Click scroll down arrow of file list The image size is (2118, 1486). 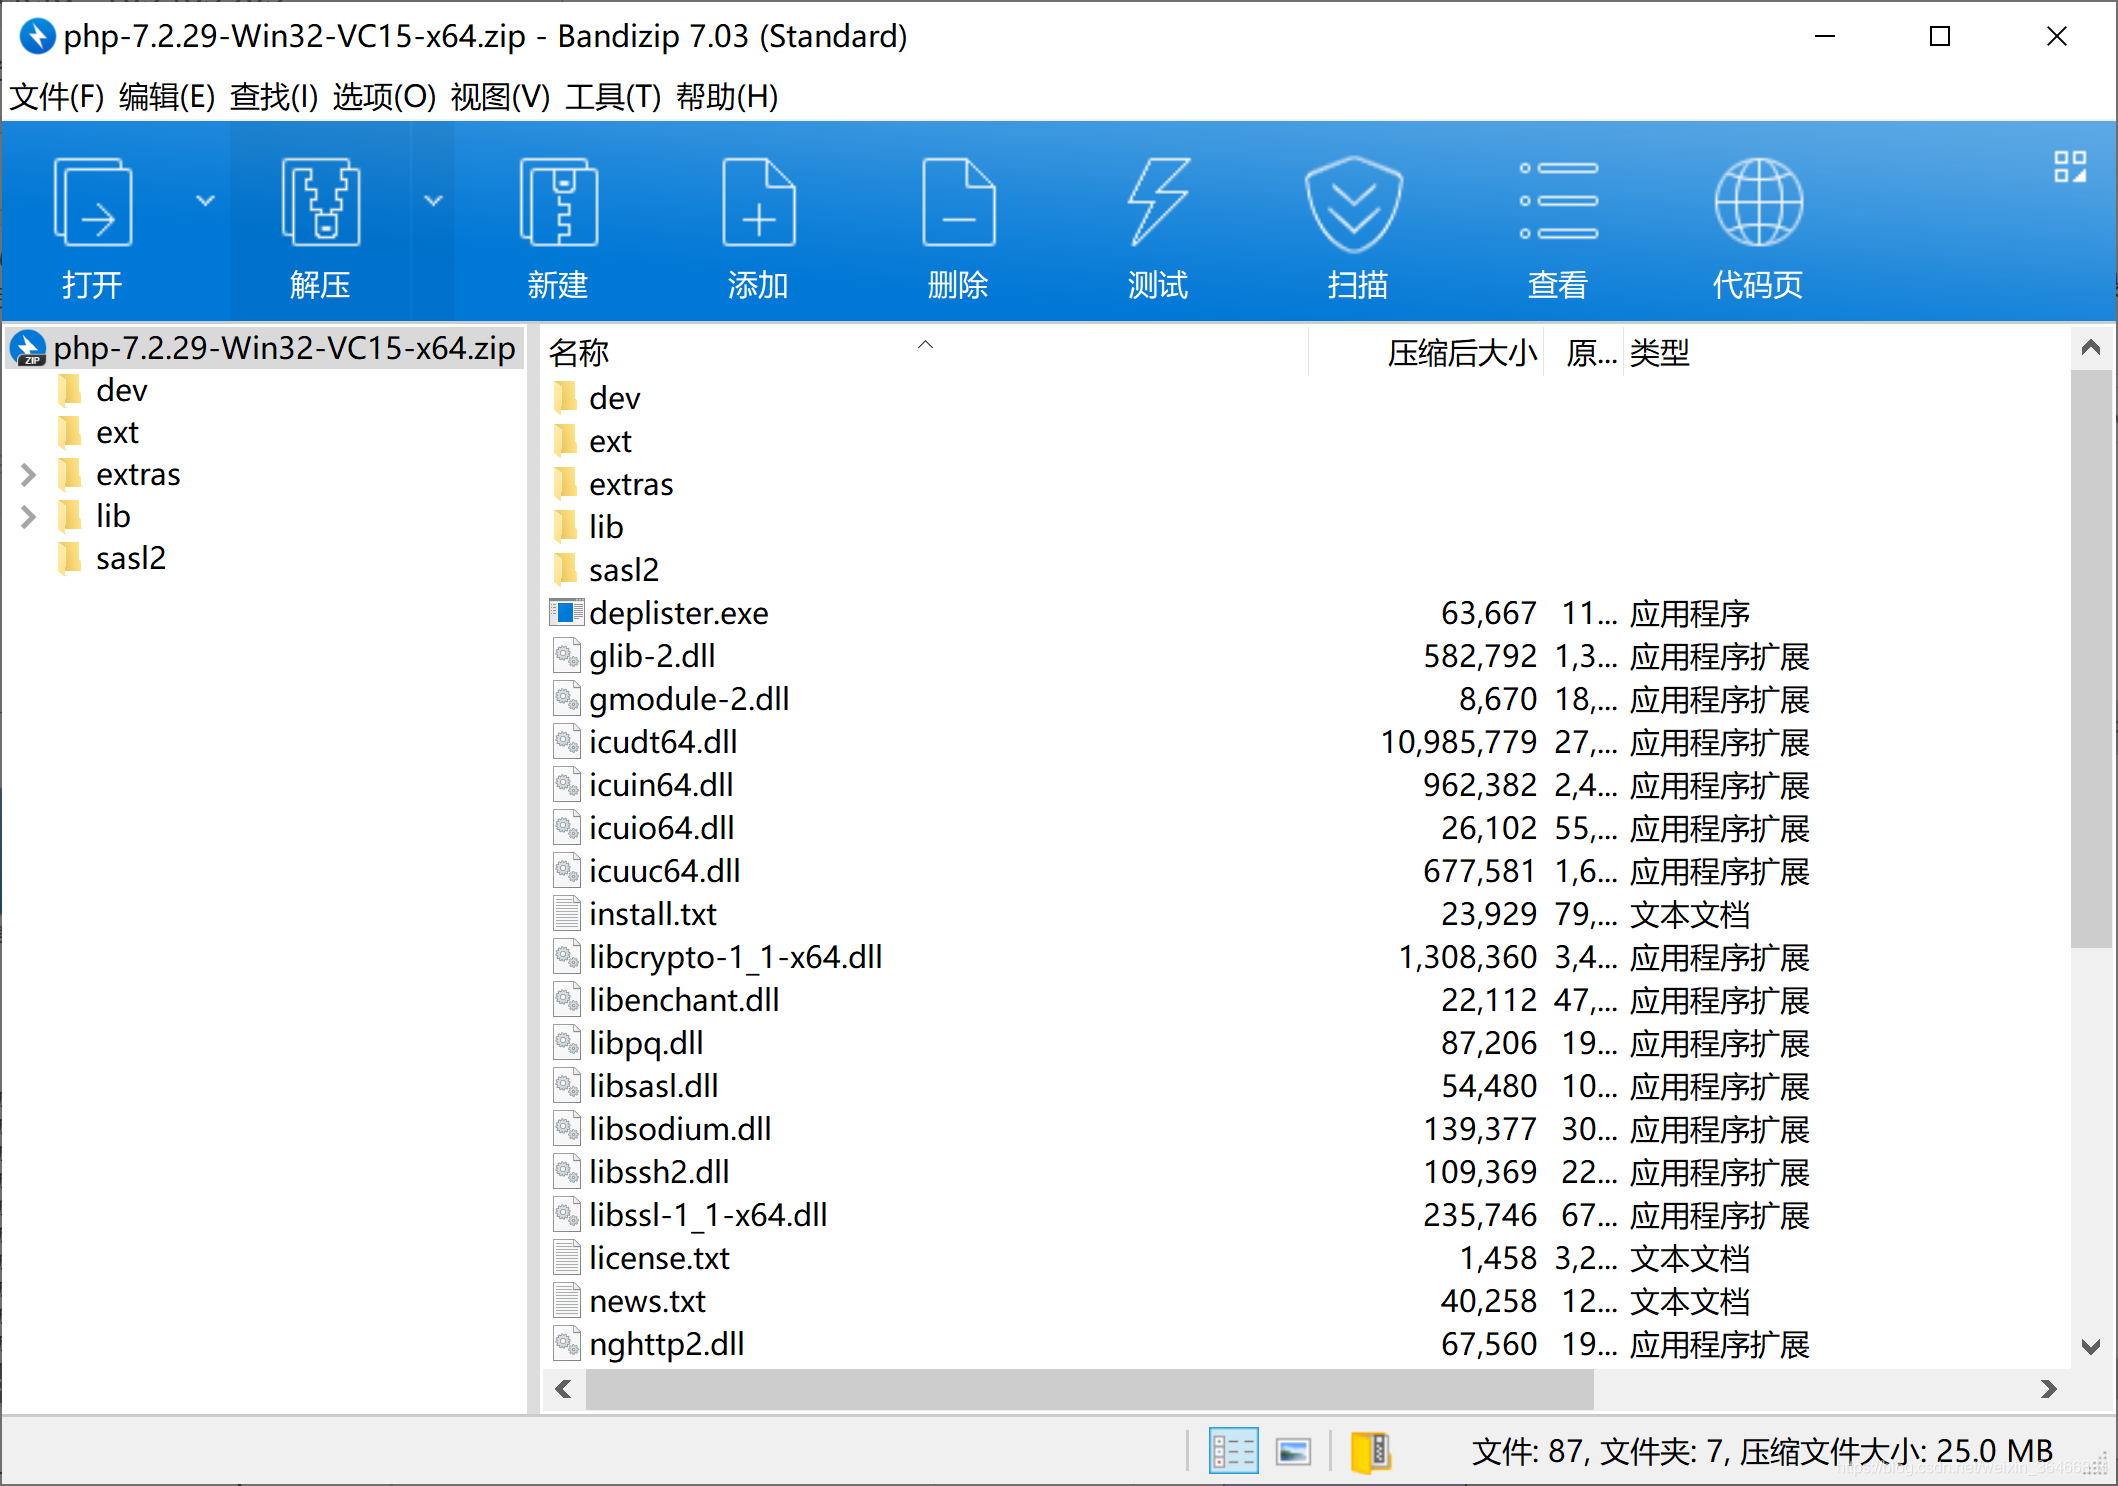tap(2090, 1346)
